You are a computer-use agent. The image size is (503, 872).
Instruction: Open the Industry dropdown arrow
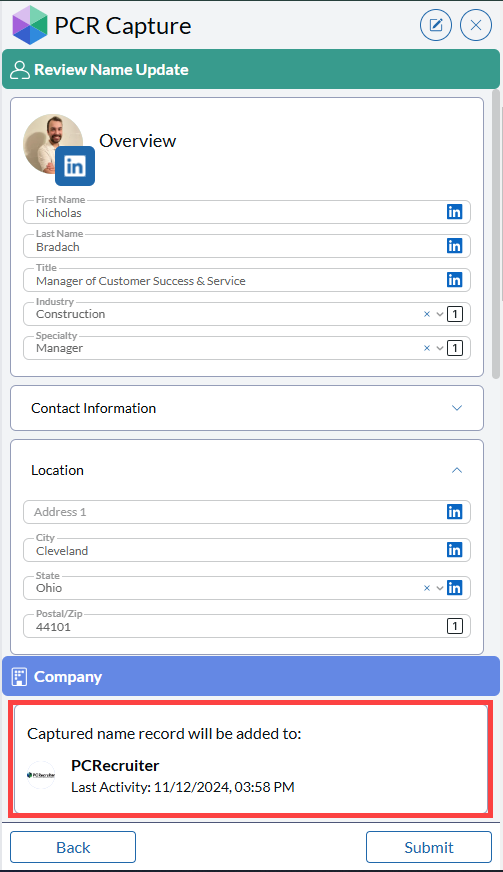click(x=440, y=314)
